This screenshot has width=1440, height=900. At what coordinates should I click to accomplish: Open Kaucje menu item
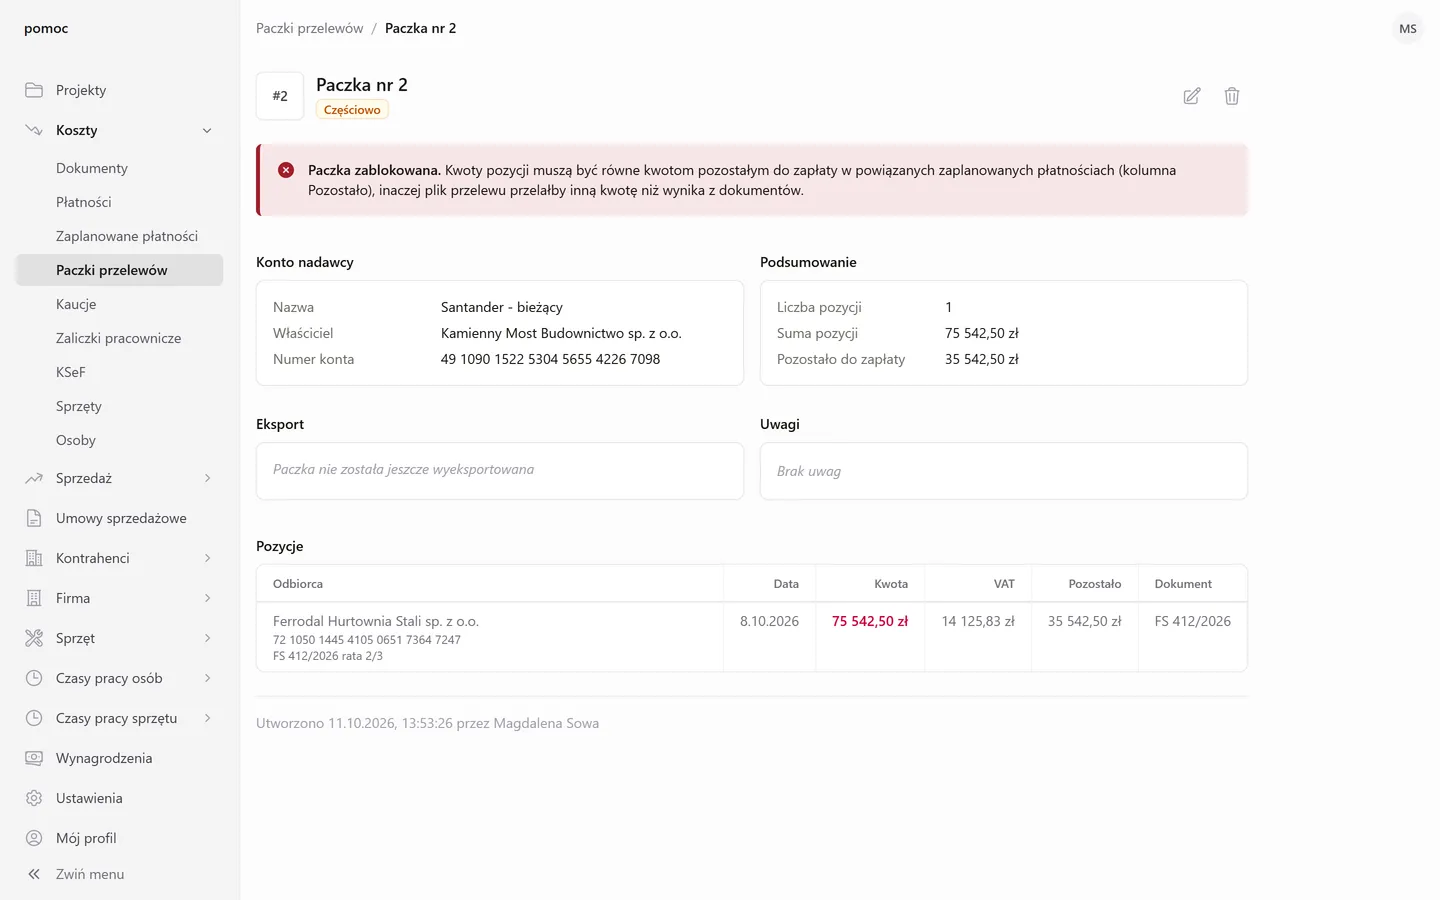pos(119,304)
